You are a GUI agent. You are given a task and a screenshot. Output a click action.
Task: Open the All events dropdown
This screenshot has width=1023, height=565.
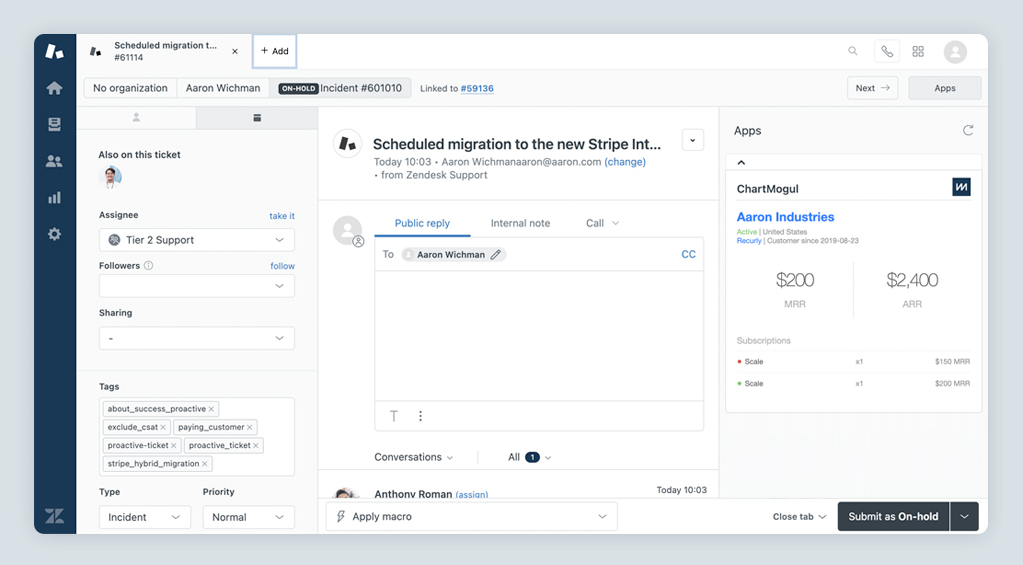point(530,457)
